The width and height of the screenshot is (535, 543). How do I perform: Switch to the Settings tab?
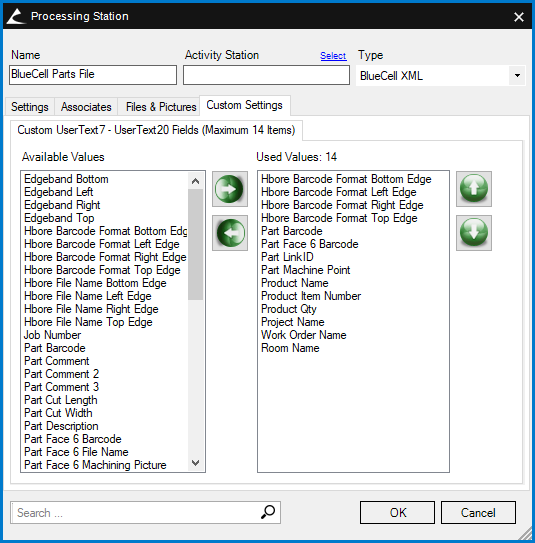tap(30, 107)
